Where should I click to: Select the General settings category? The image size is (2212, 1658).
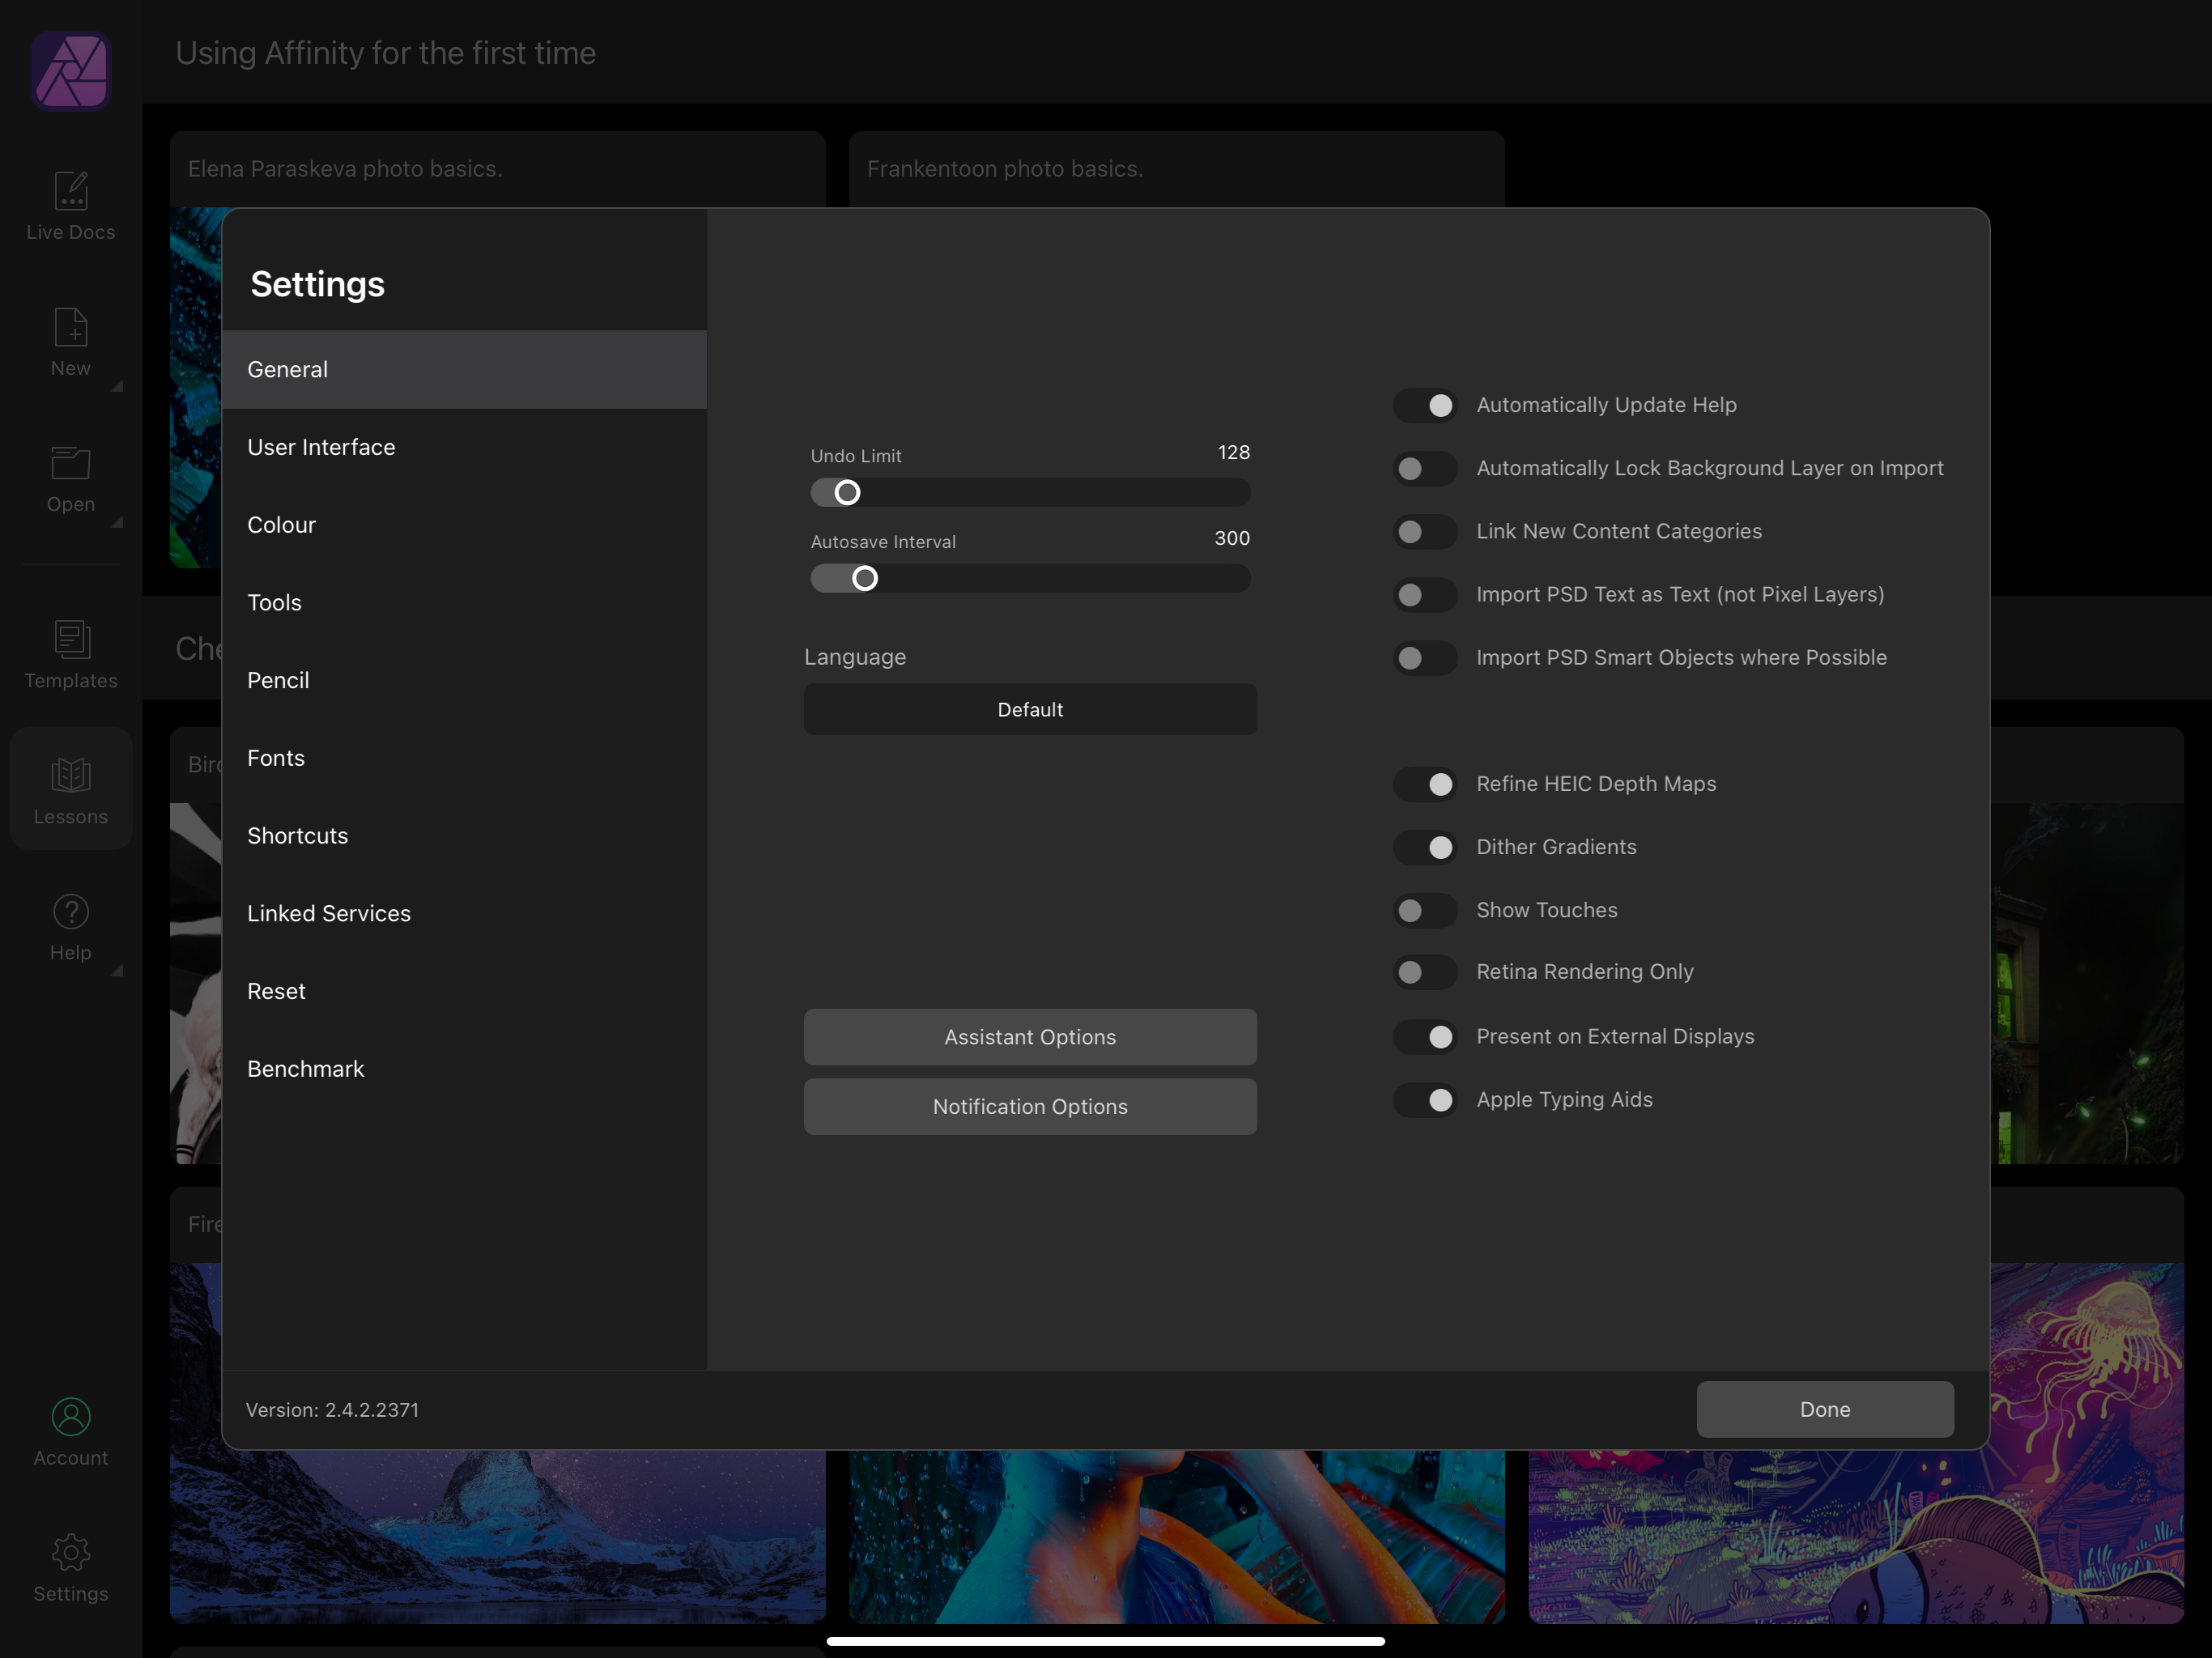(x=464, y=369)
